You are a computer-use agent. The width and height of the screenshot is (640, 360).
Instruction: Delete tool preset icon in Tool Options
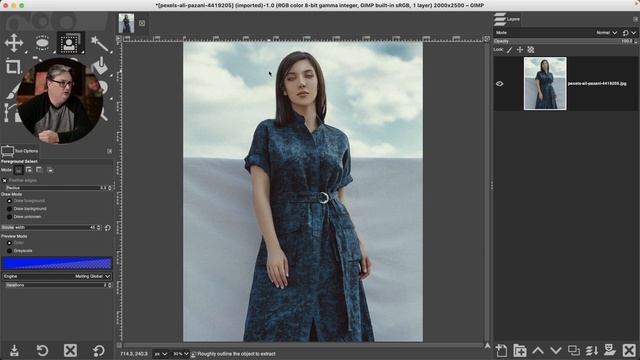[70, 350]
